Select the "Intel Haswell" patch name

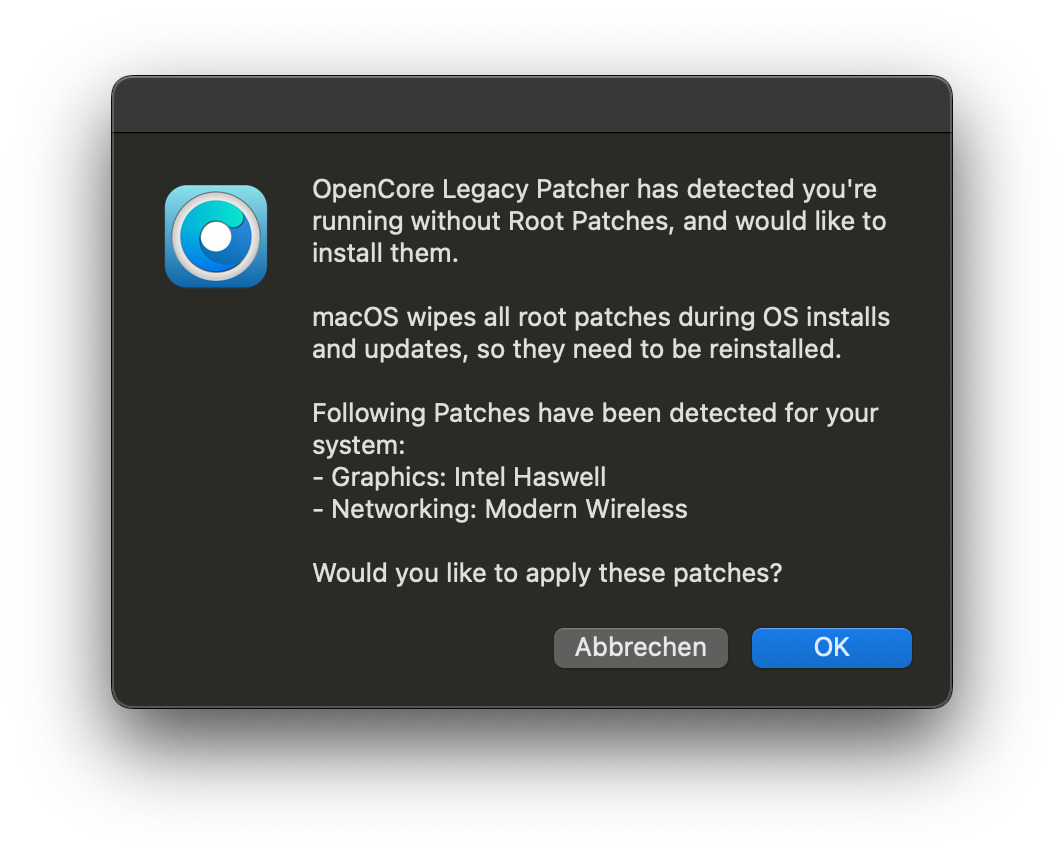click(x=530, y=477)
